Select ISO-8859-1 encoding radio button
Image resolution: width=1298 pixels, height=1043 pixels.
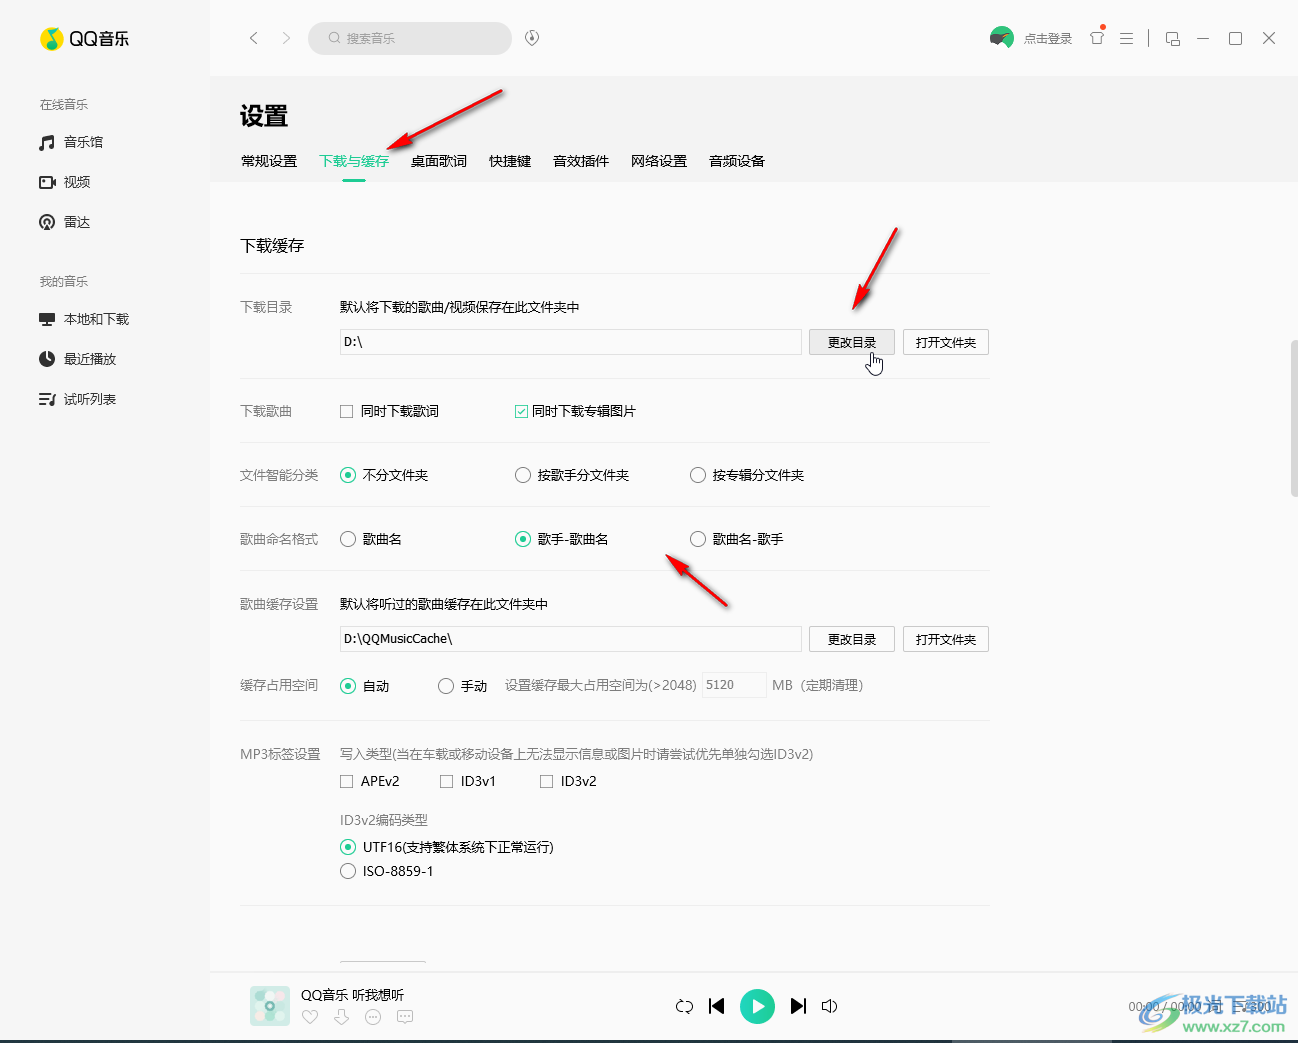(x=348, y=871)
